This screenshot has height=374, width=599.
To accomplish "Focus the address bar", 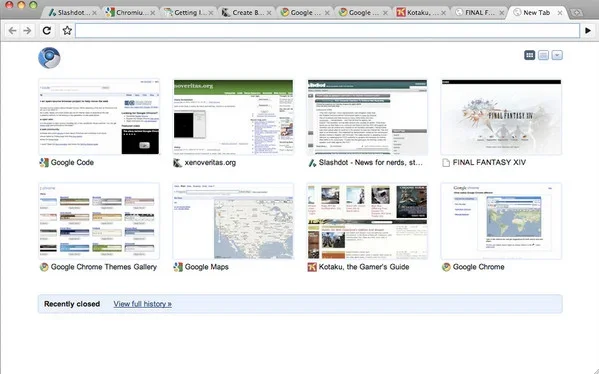I will point(327,31).
